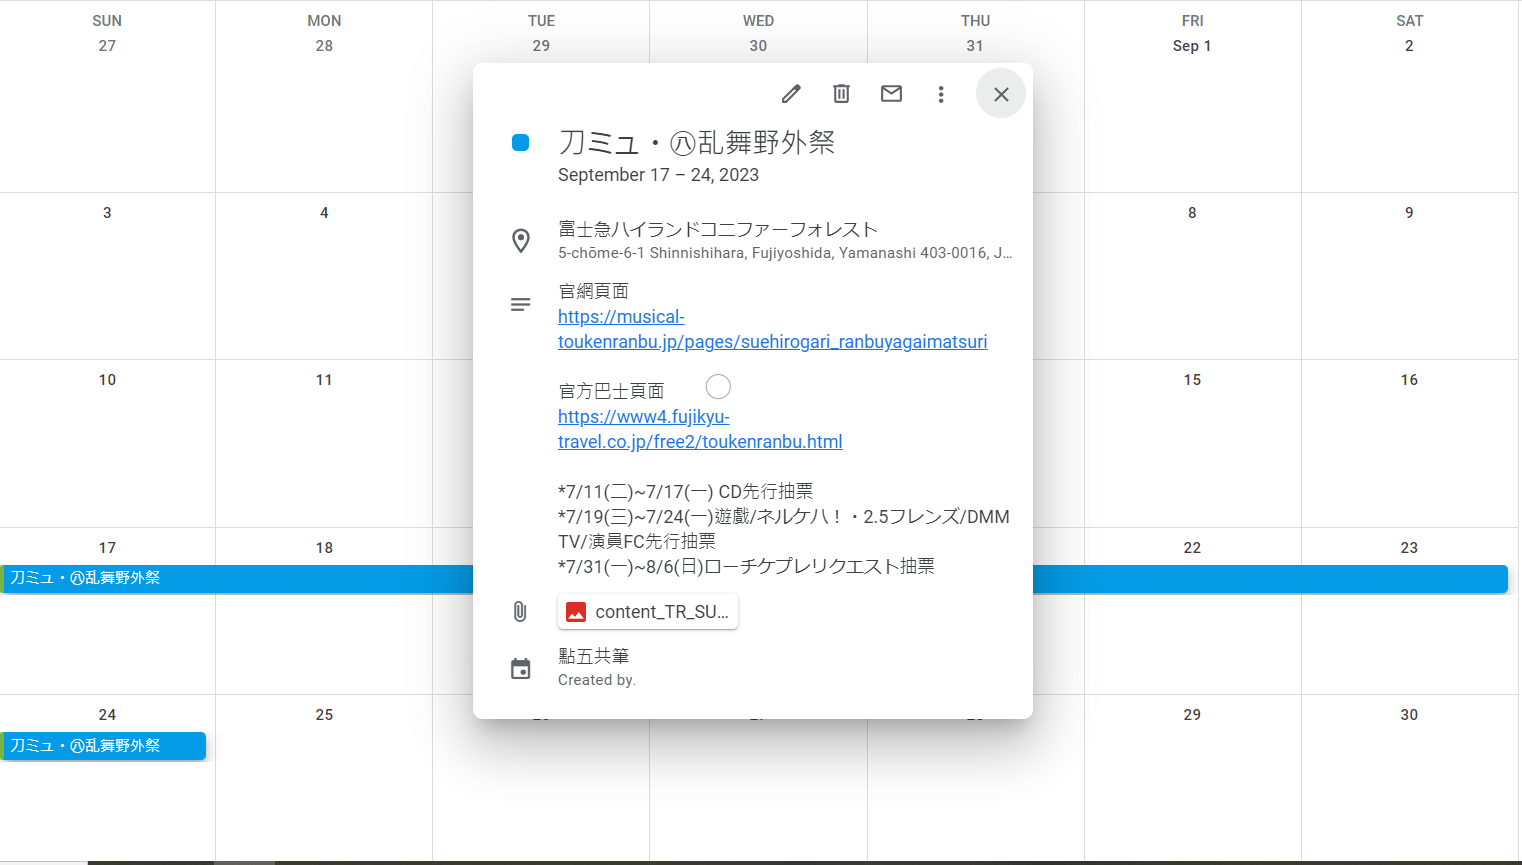
Task: Open the content_TR_SU attachment chip
Action: [648, 612]
